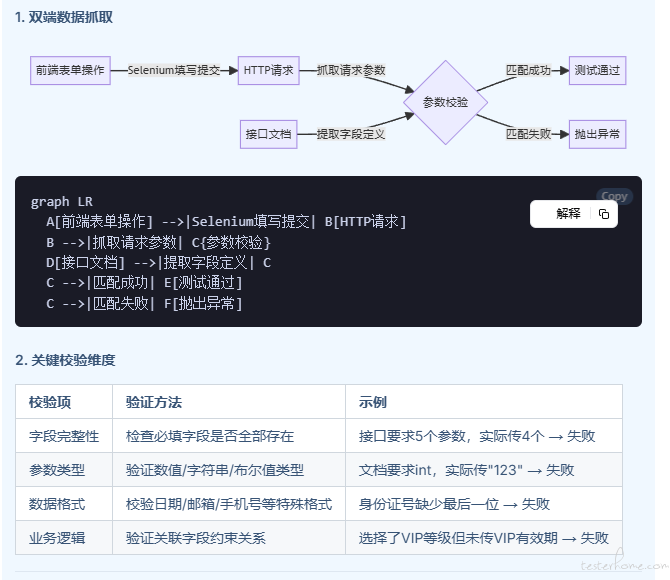This screenshot has width=670, height=580.
Task: Click the code line D[接口文档]
Action: (x=158, y=262)
